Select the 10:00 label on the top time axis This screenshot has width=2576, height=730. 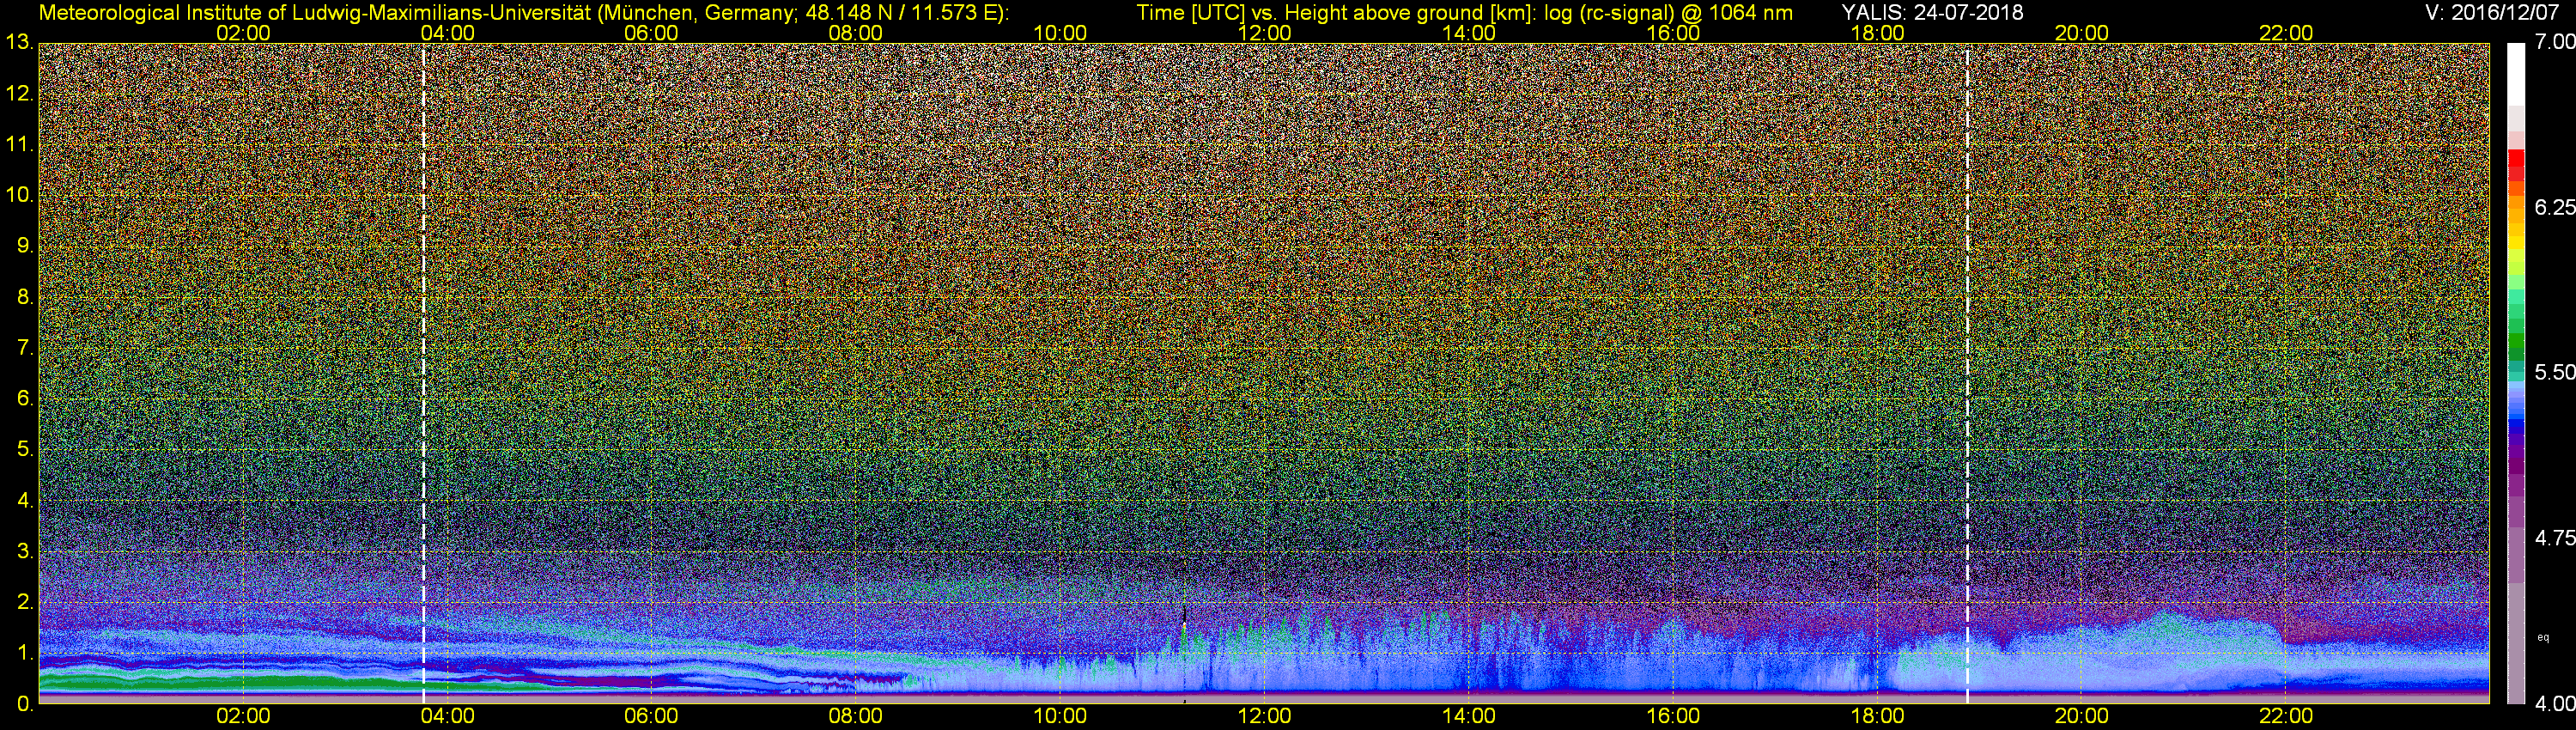[1060, 33]
